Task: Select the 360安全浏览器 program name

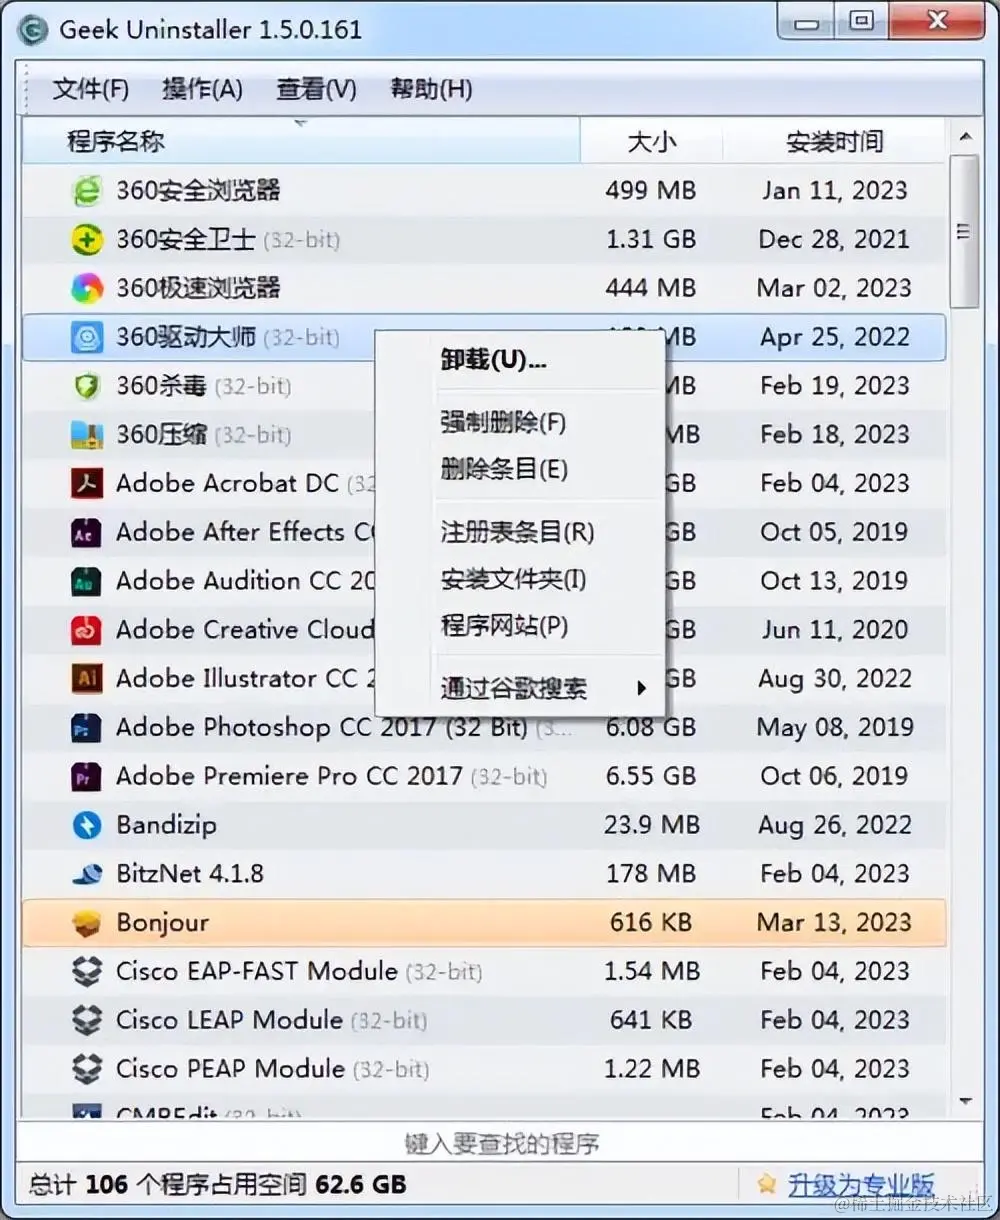Action: (x=198, y=190)
